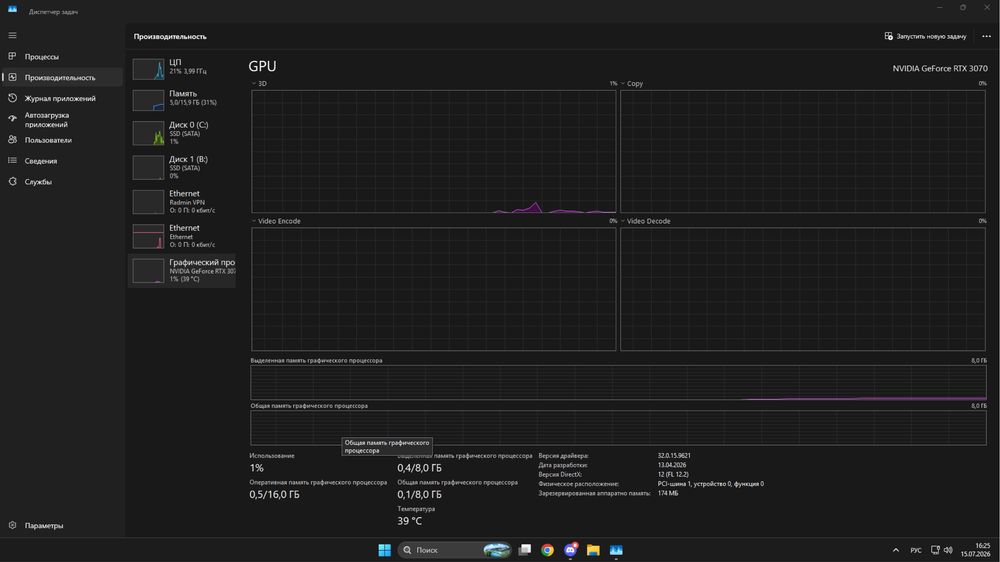
Task: Open the Windows Start menu
Action: tap(385, 550)
